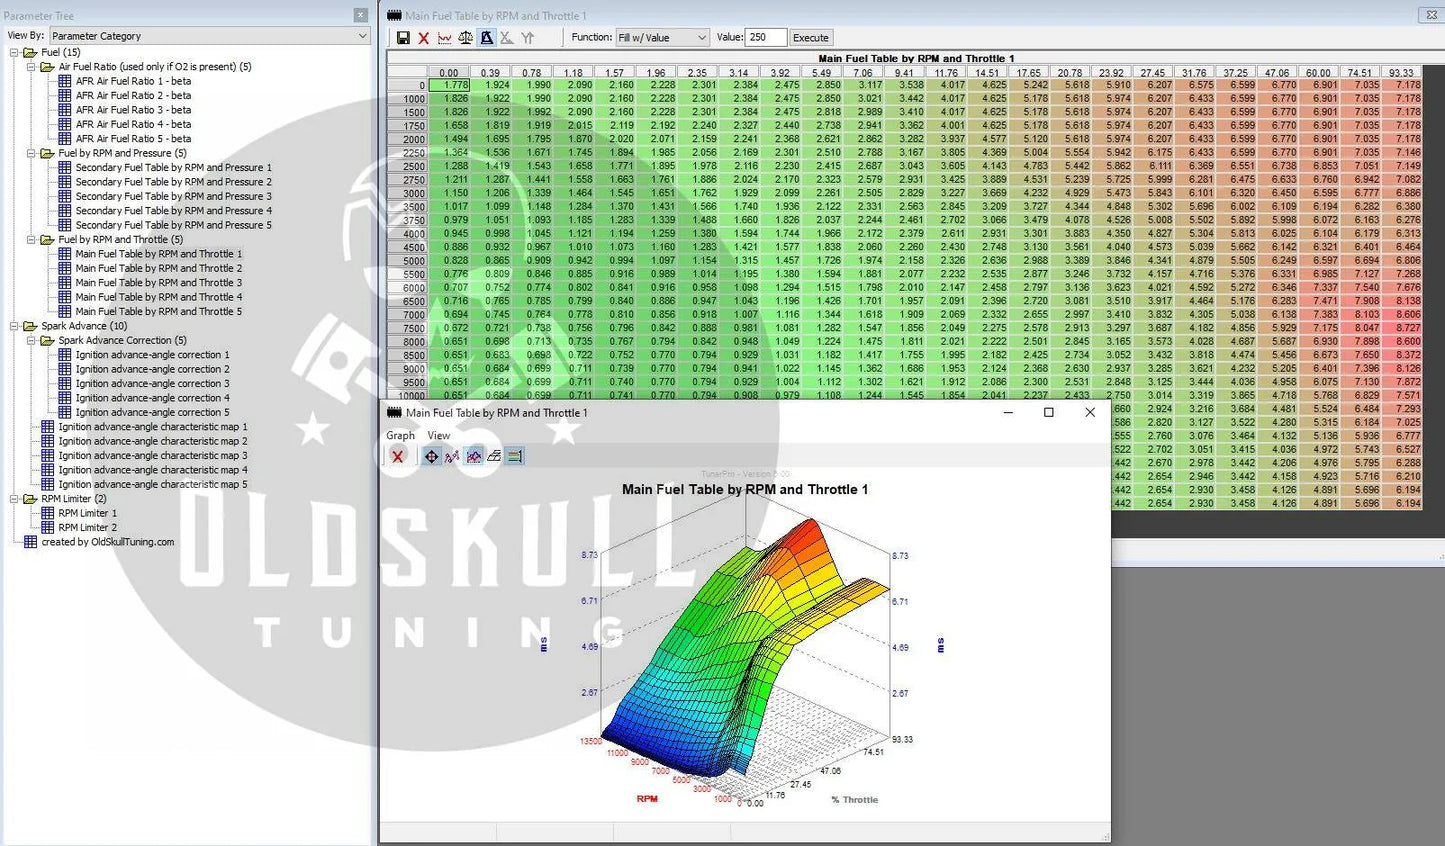This screenshot has height=846, width=1445.
Task: Click the red X icon in graph window toolbar
Action: 398,456
